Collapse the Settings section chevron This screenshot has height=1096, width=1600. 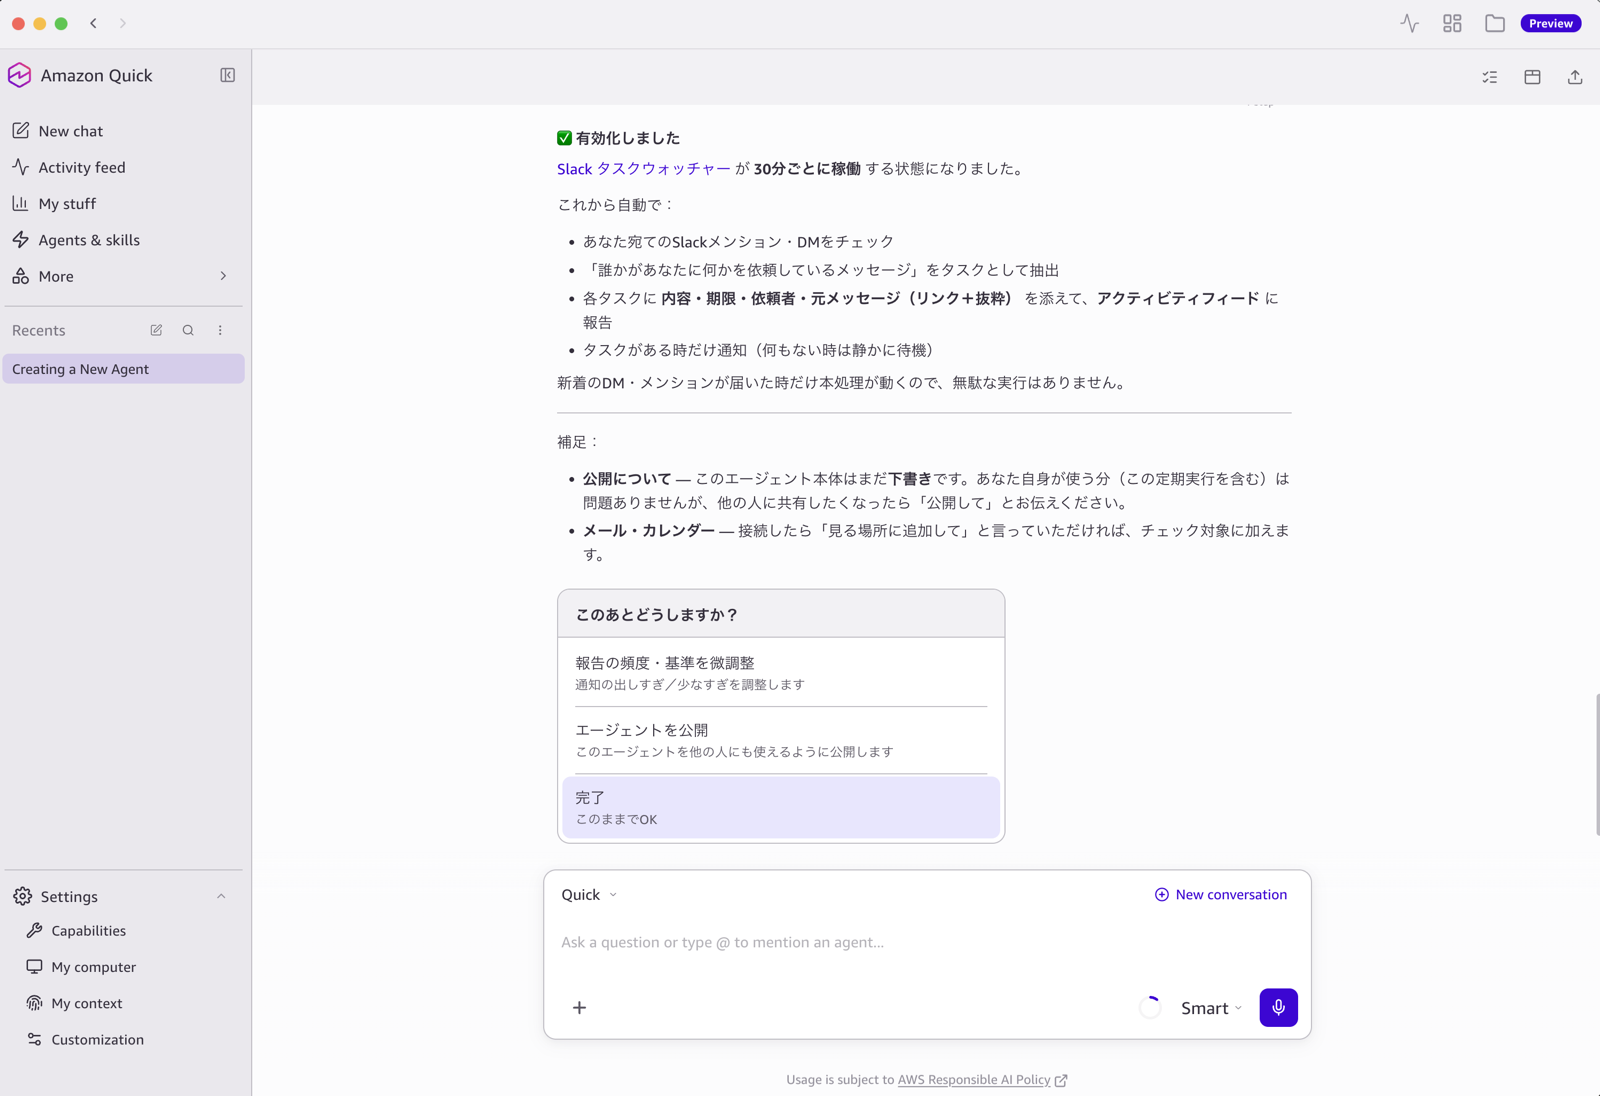click(221, 897)
